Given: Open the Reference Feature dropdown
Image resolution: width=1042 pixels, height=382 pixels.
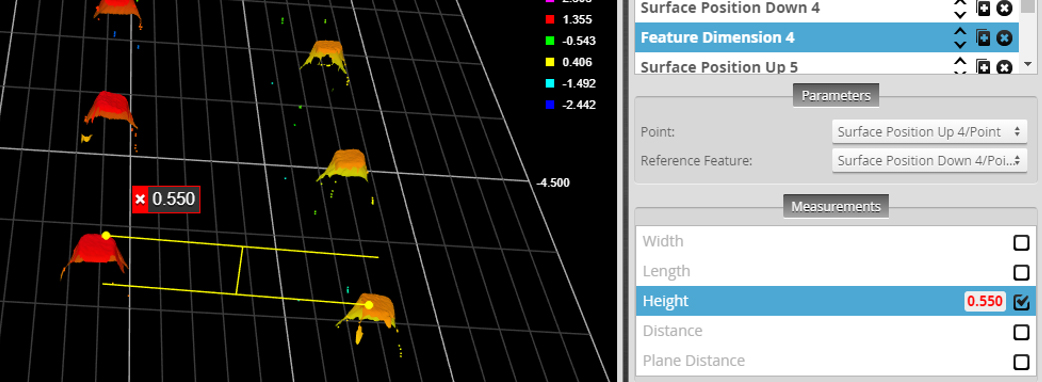Looking at the screenshot, I should coord(928,160).
